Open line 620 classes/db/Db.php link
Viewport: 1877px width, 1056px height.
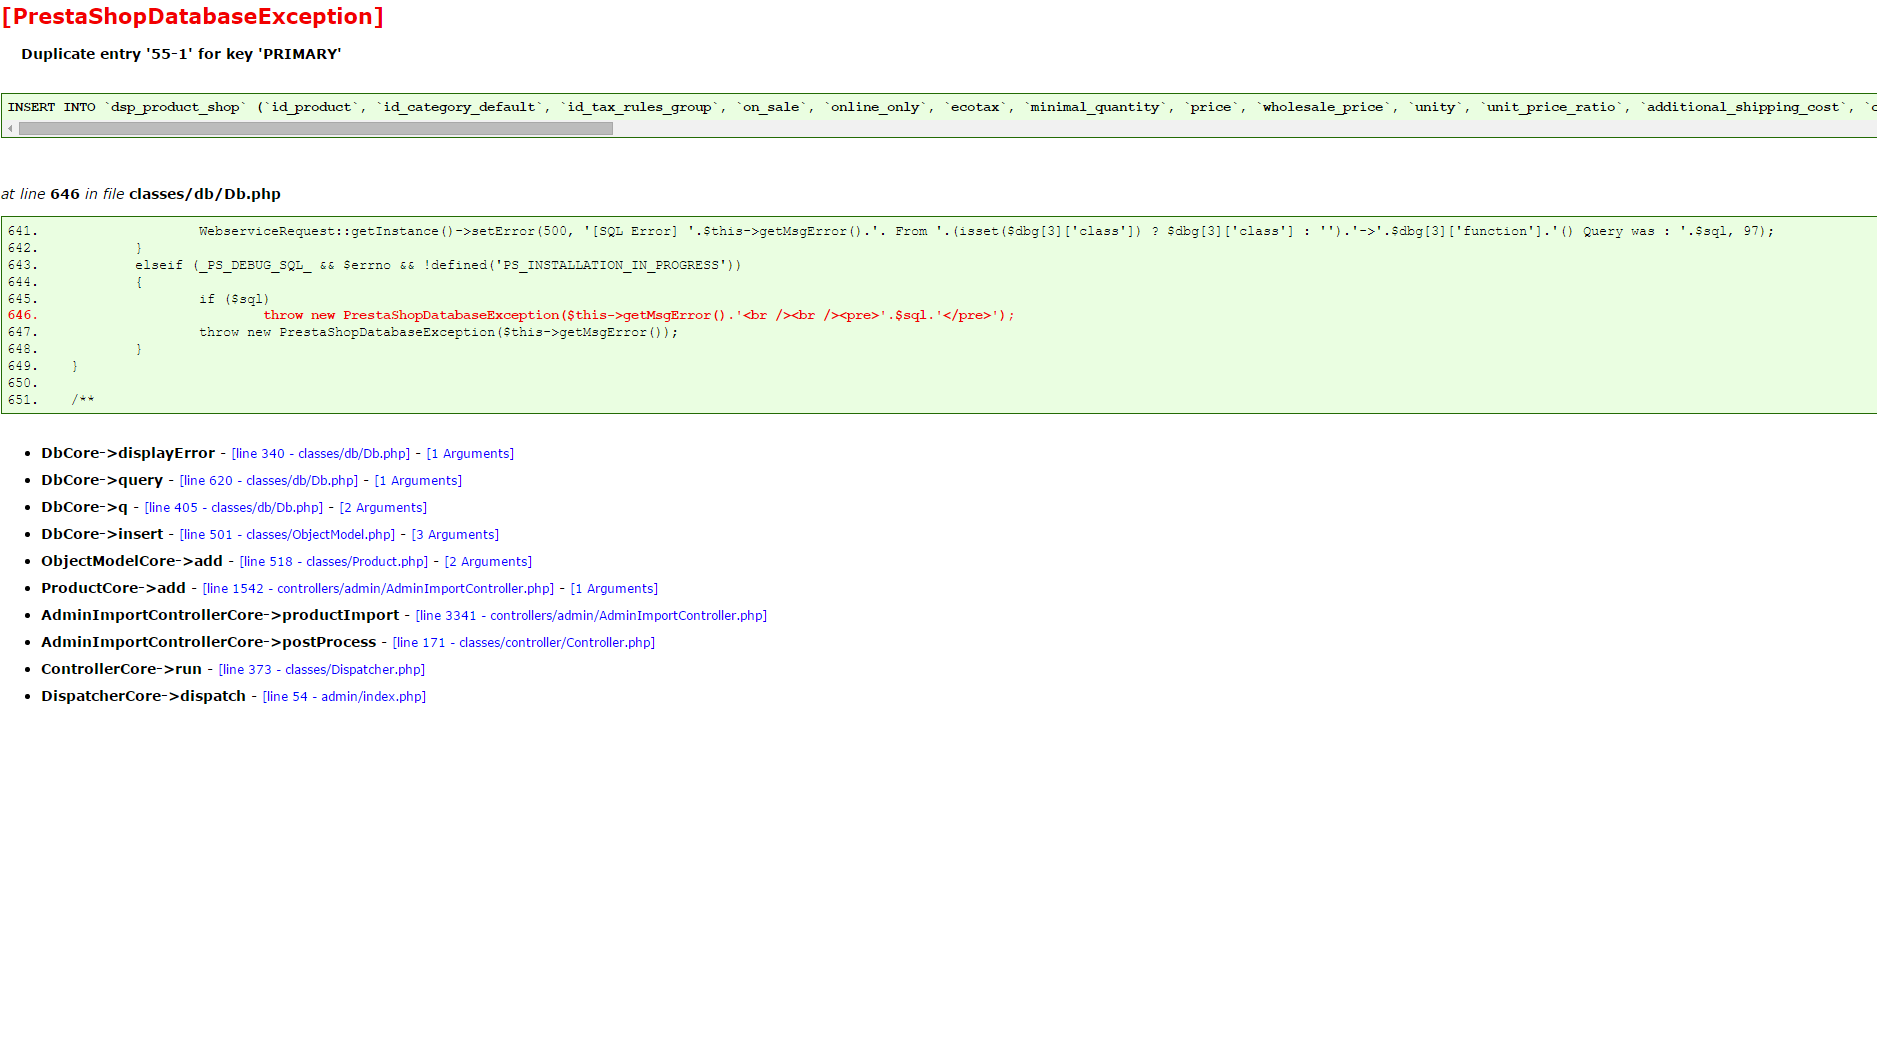[269, 481]
